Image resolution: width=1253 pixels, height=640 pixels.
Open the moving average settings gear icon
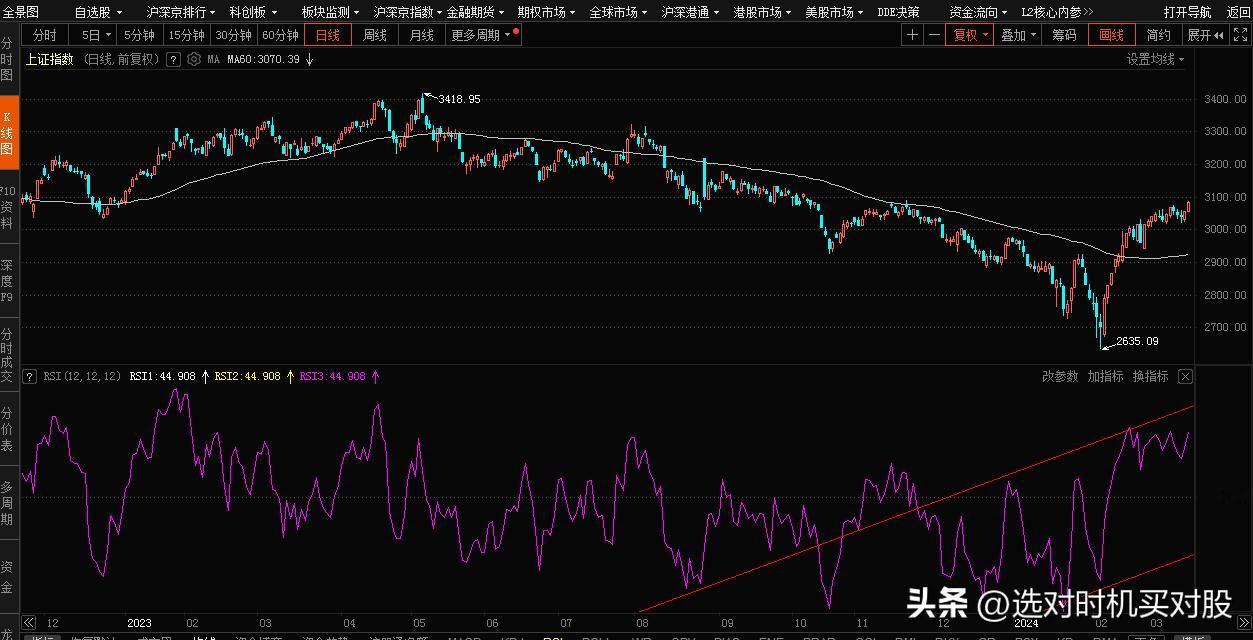click(x=196, y=60)
